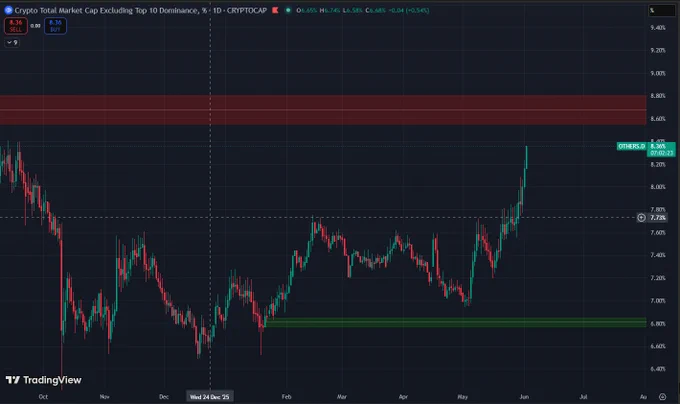680x404 pixels.
Task: Click the 8.80% price scale label
Action: pyautogui.click(x=658, y=96)
